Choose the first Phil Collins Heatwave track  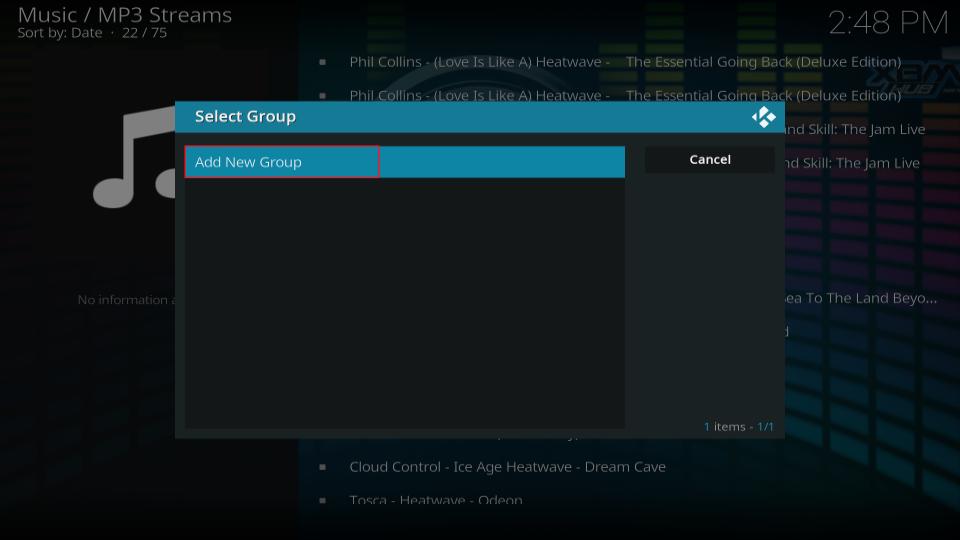click(x=625, y=62)
